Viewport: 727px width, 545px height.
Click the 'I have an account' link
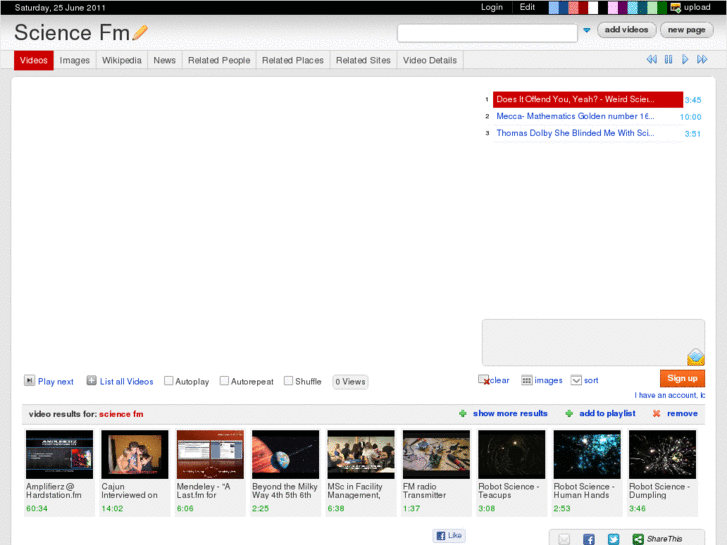[x=670, y=395]
